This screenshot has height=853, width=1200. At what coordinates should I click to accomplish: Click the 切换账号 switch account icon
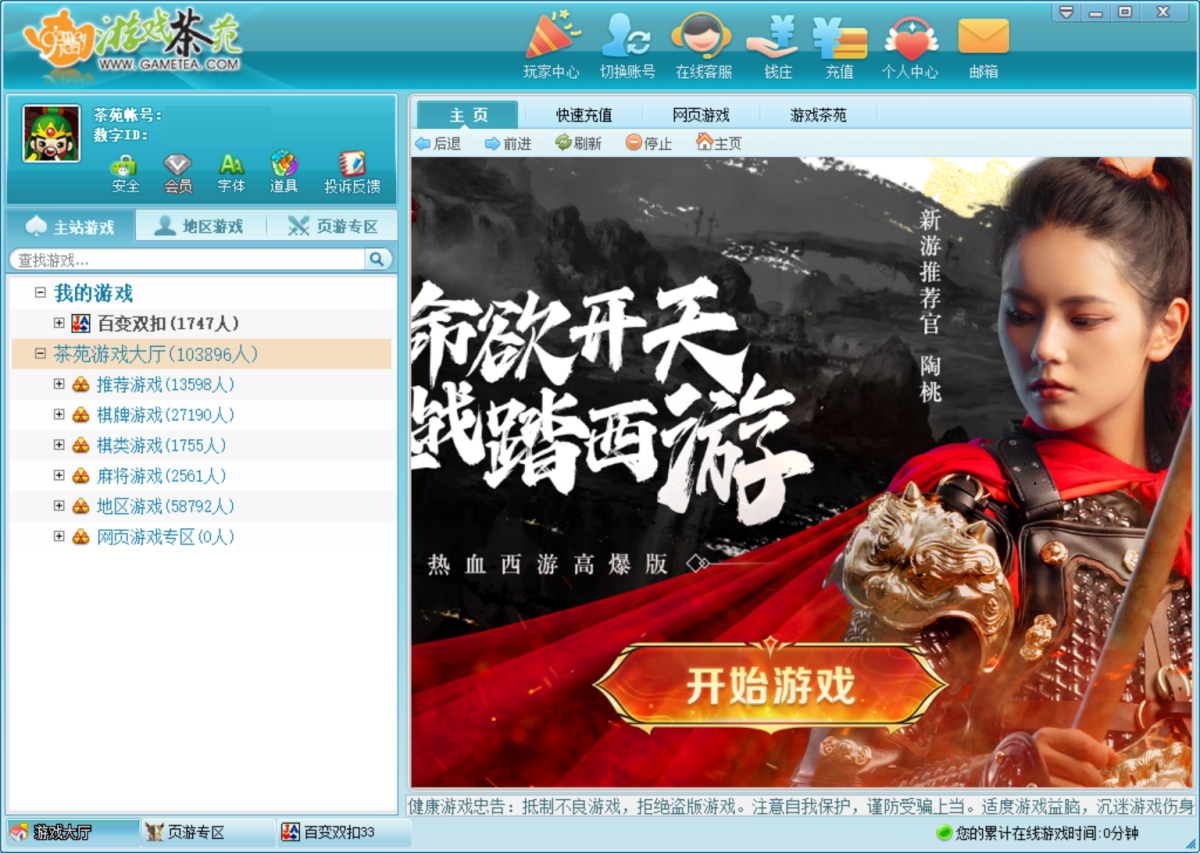coord(627,44)
